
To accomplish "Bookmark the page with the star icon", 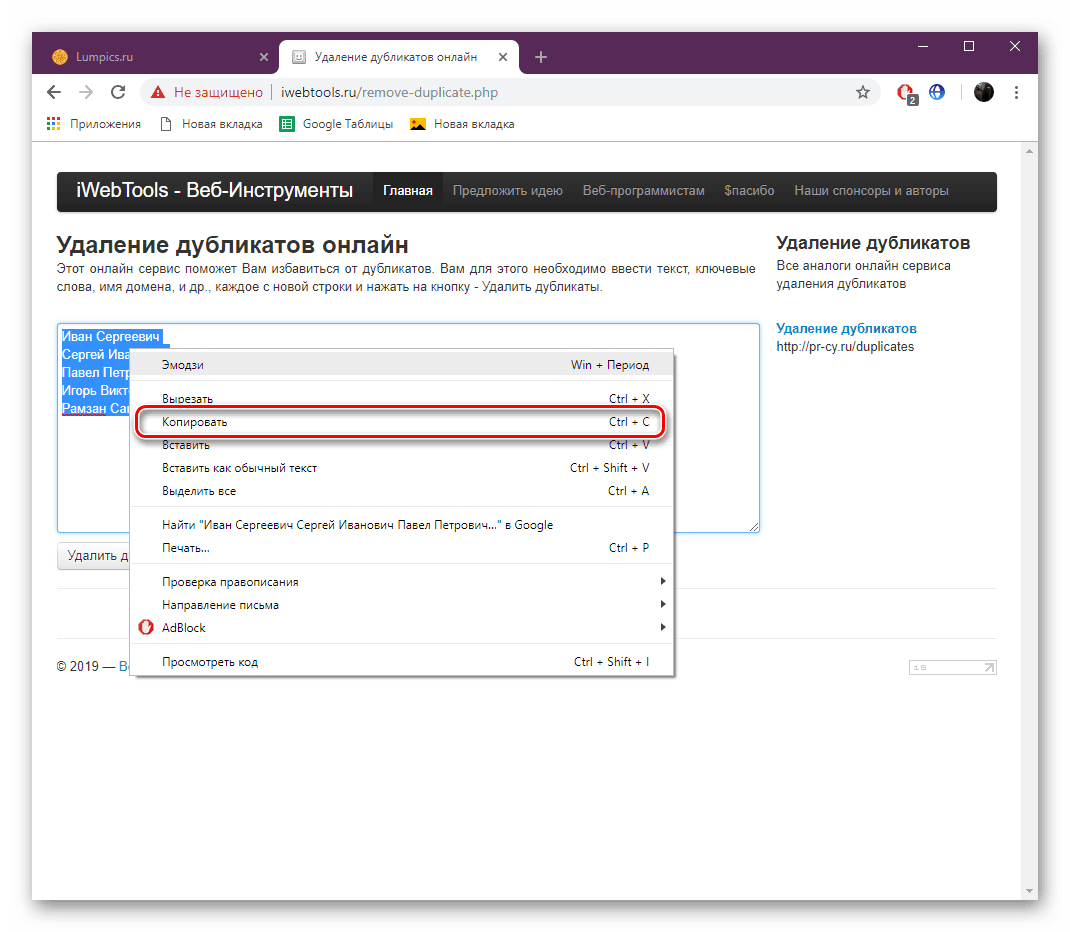I will pyautogui.click(x=863, y=91).
